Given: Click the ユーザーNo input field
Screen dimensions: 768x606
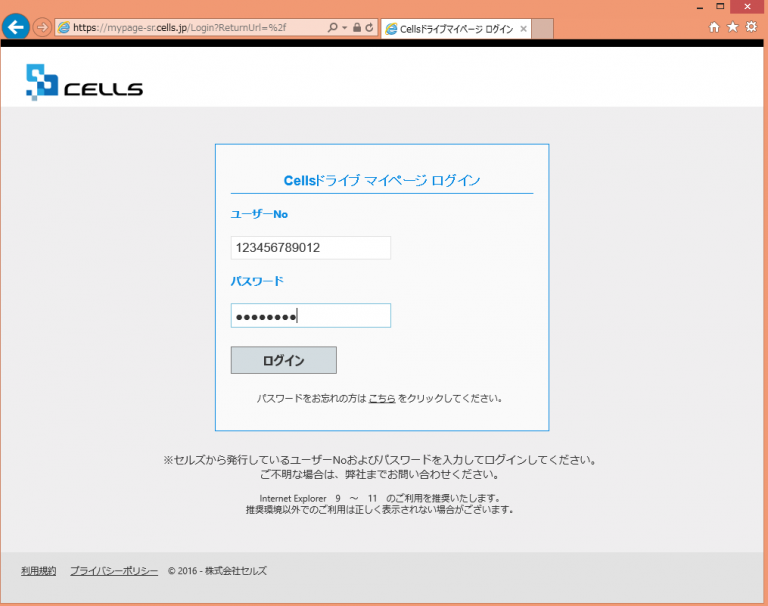Looking at the screenshot, I should coord(310,247).
